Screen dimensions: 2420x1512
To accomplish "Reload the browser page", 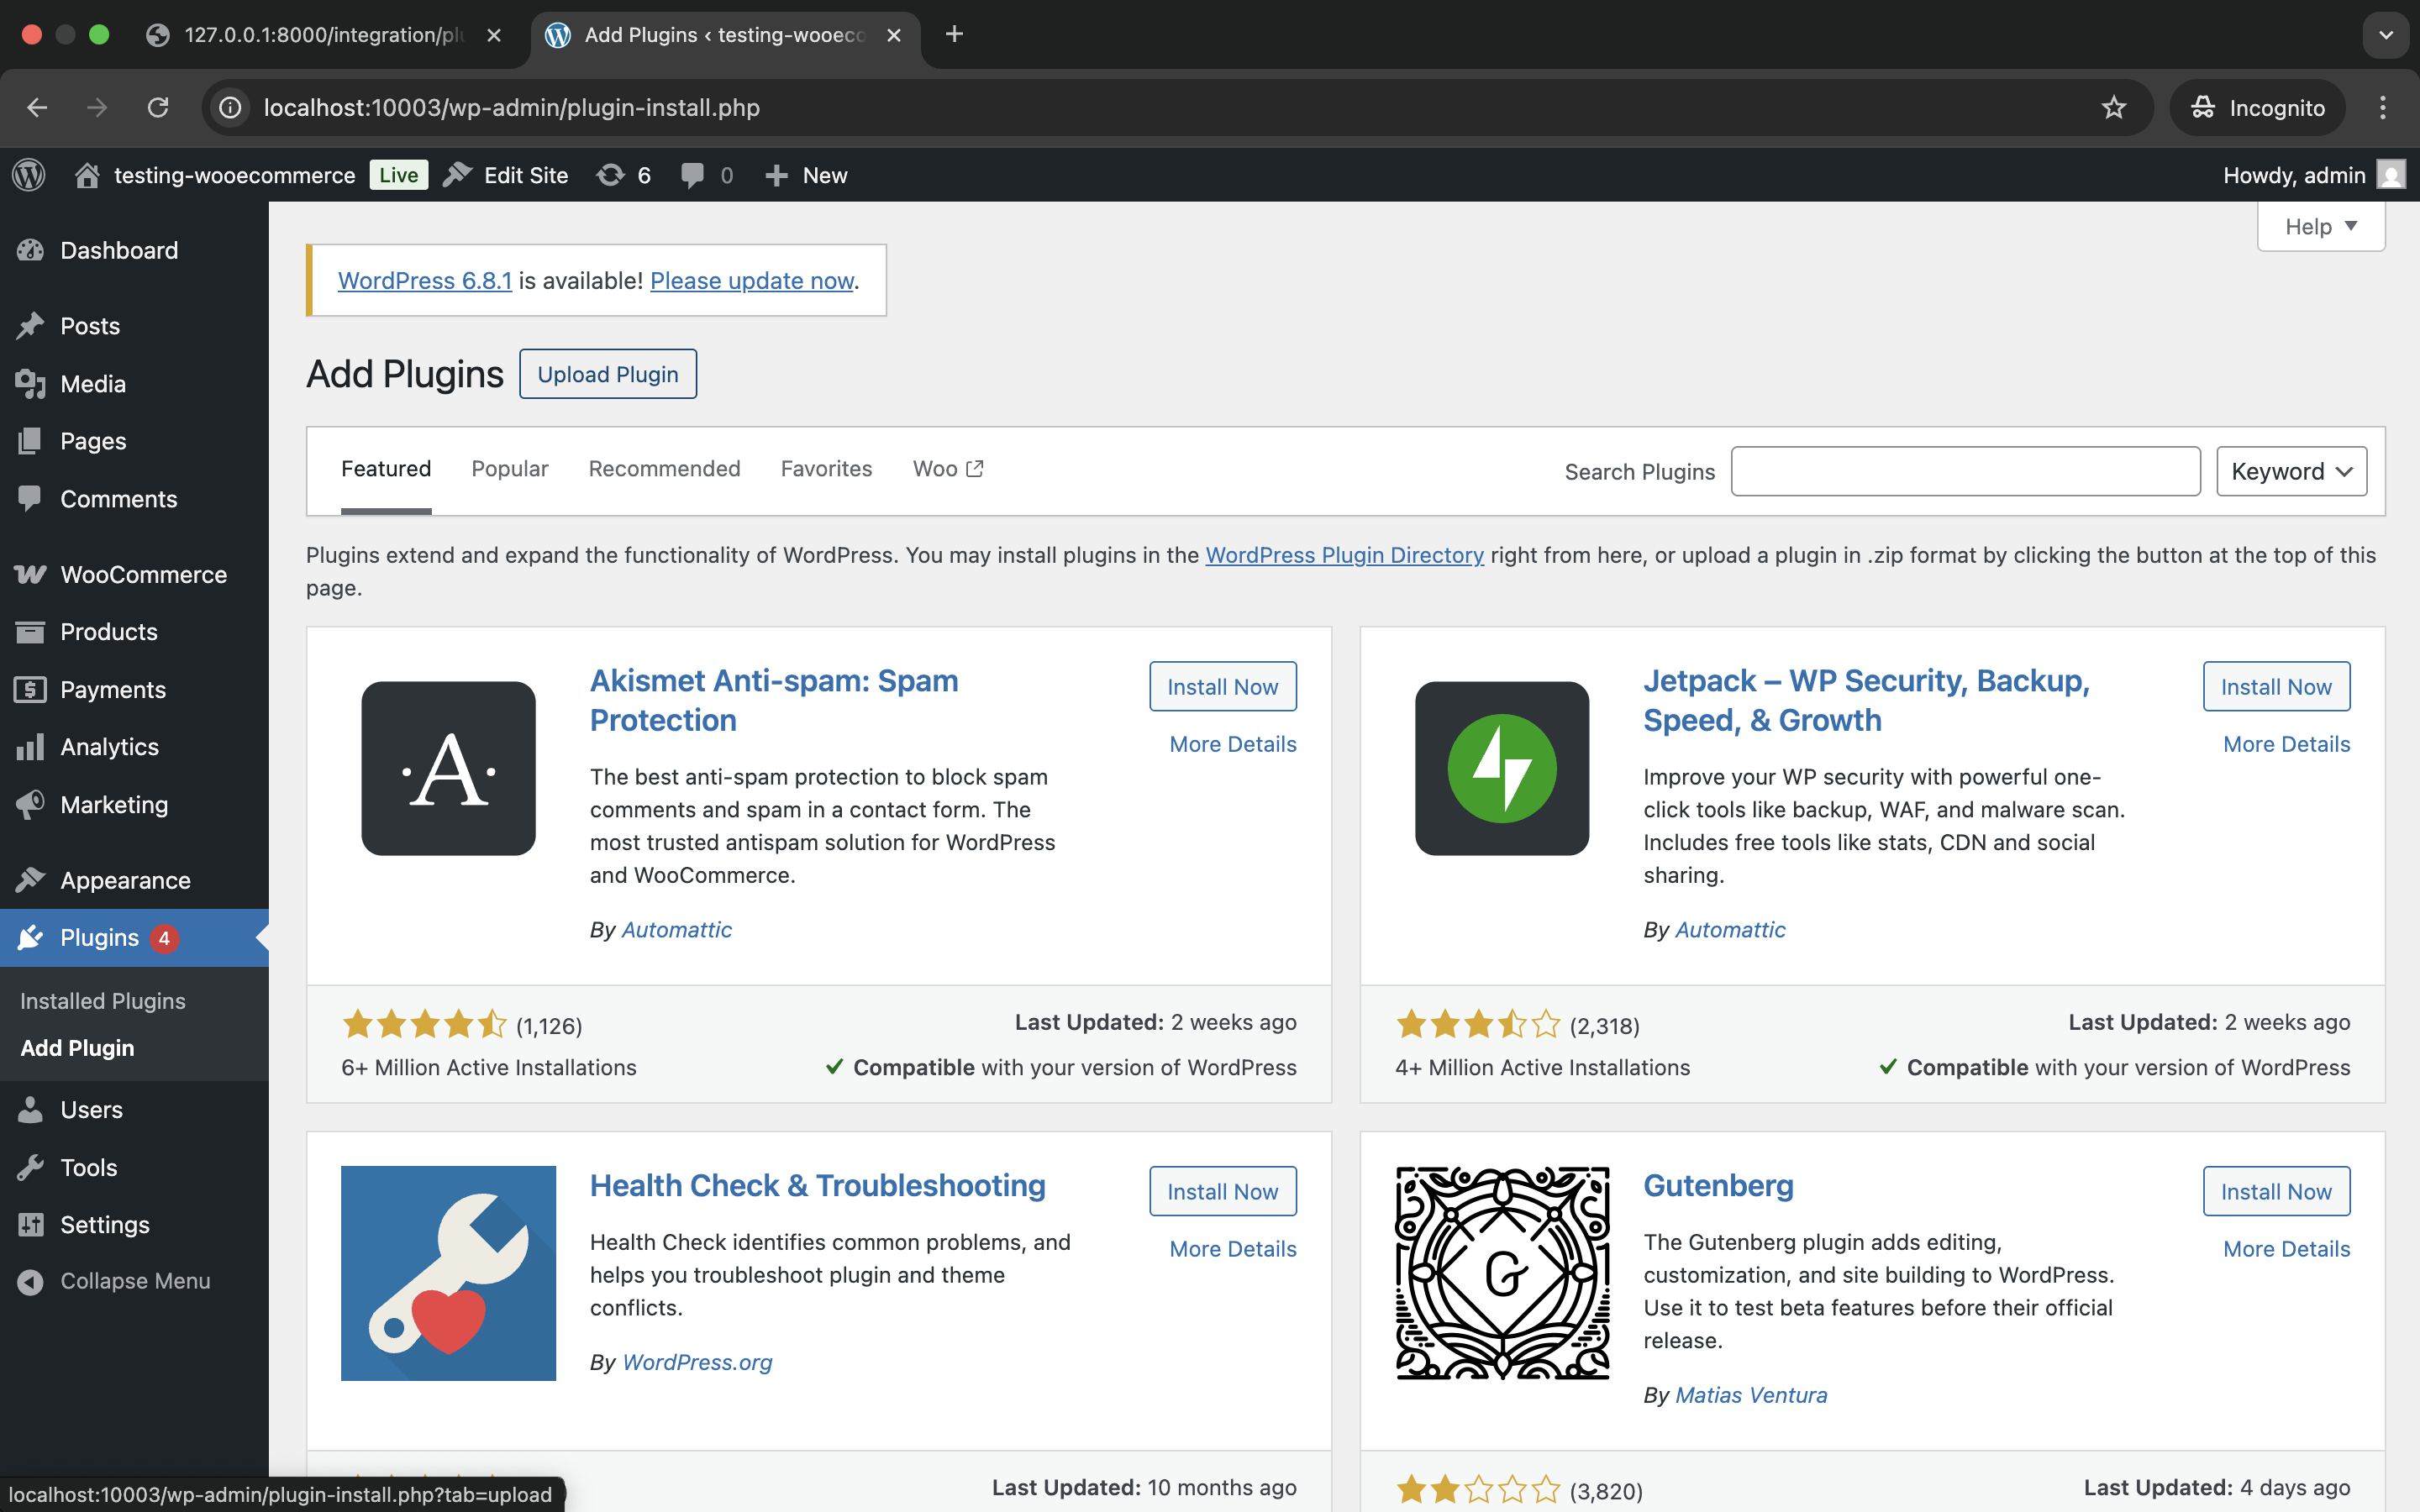I will 158,107.
